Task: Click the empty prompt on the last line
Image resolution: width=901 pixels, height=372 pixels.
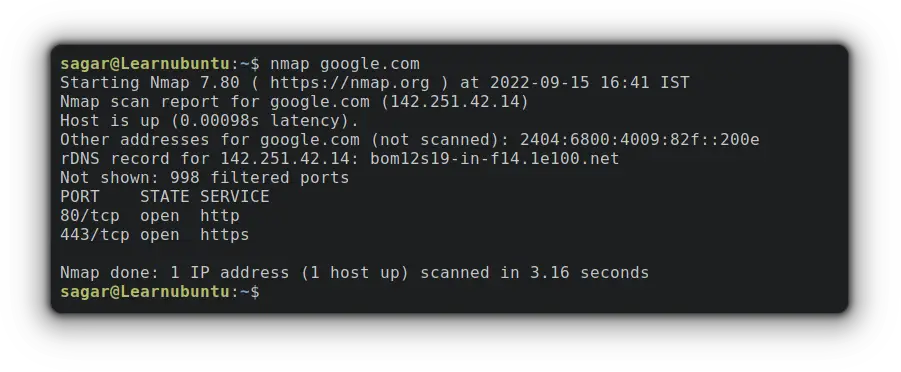Action: [x=160, y=292]
